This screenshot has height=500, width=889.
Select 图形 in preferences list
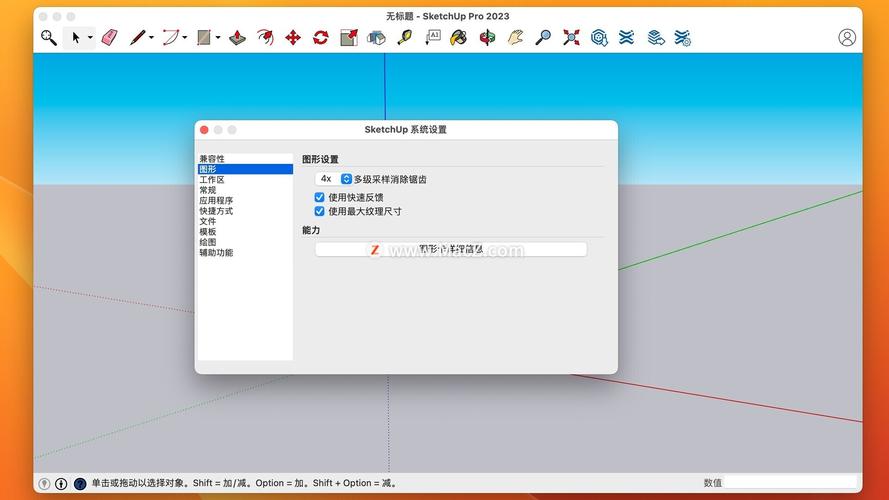click(x=245, y=169)
